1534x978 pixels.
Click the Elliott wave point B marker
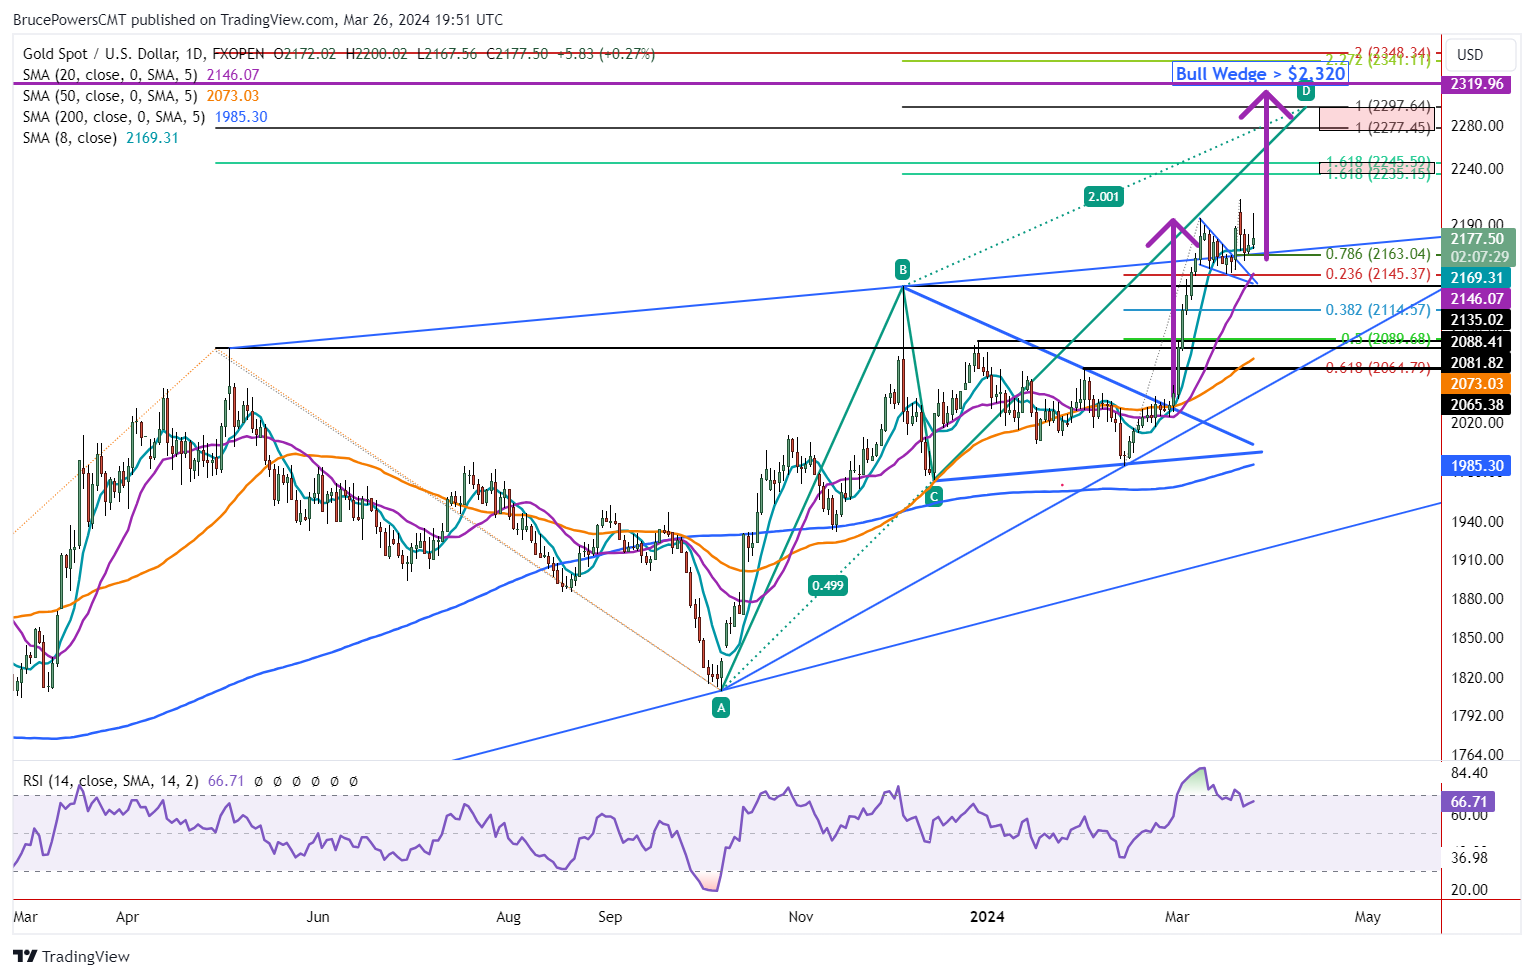tap(903, 269)
